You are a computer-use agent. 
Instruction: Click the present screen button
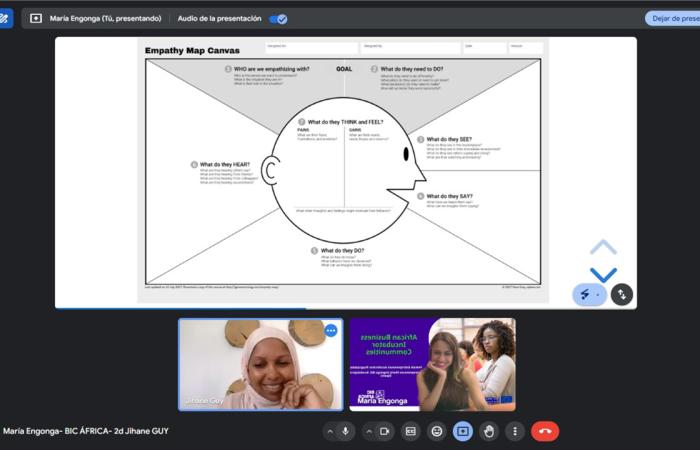tap(462, 431)
